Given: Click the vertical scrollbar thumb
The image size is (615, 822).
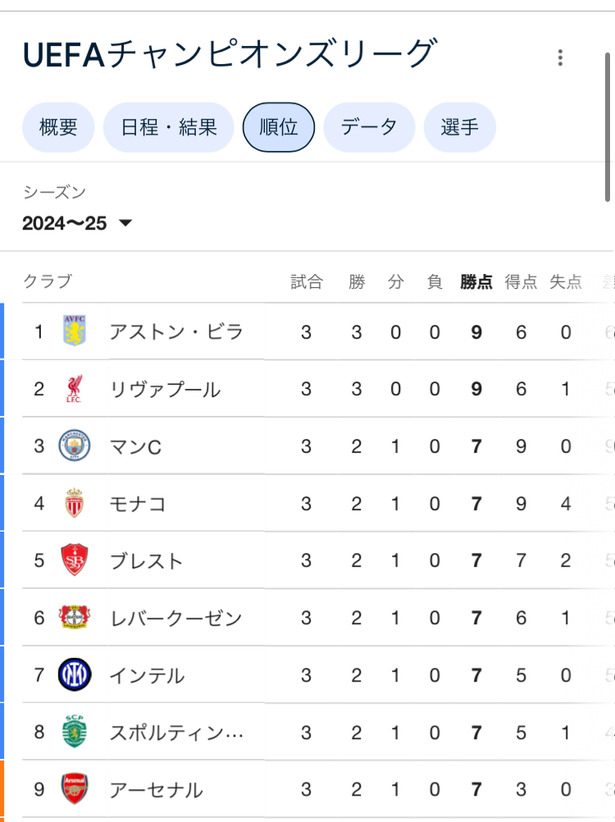Looking at the screenshot, I should point(608,127).
